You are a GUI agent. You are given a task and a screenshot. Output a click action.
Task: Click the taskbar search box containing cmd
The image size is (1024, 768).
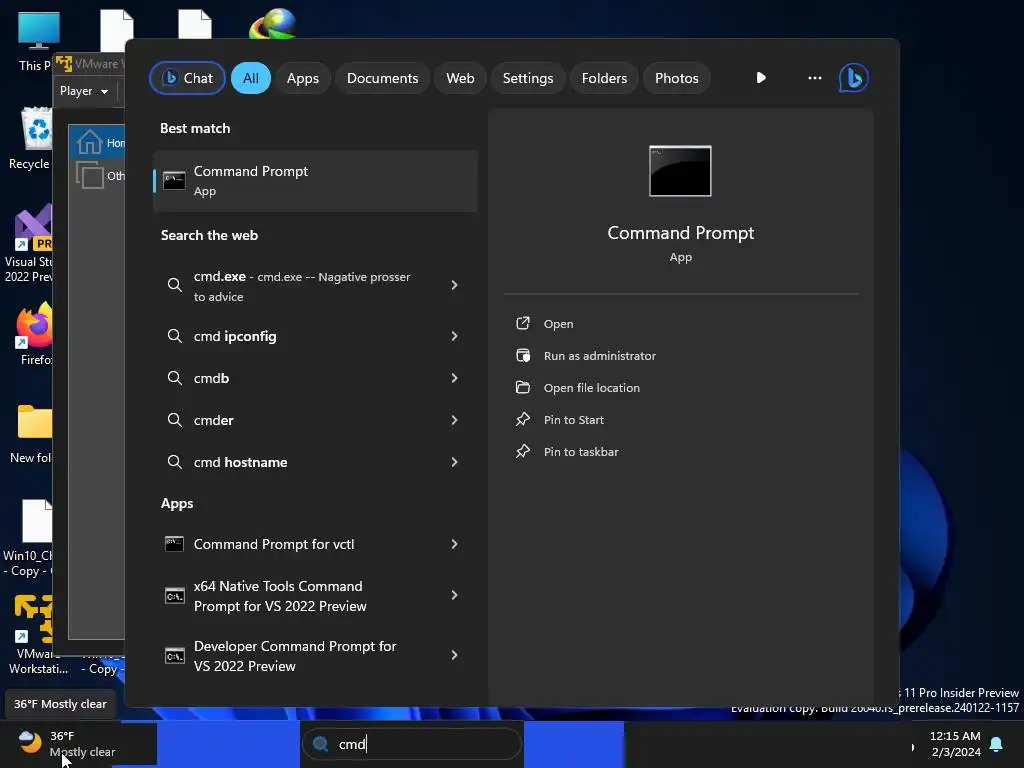click(x=412, y=744)
